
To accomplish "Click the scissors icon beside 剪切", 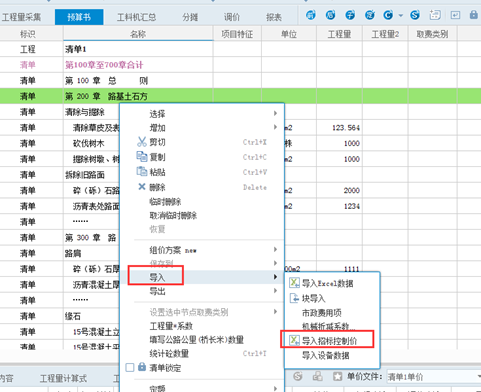I will click(x=142, y=142).
